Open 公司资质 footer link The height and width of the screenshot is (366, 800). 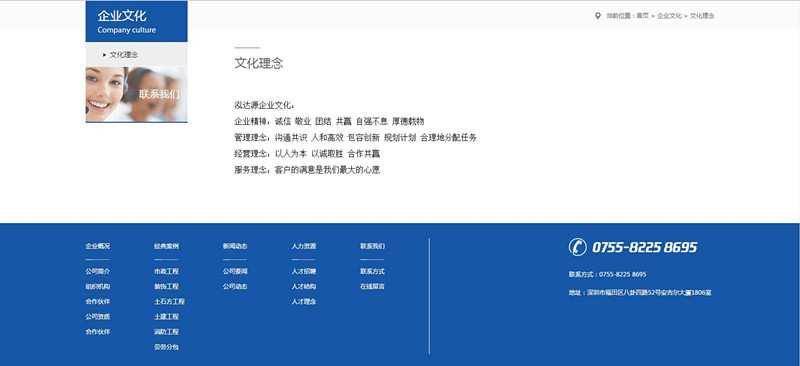coord(97,317)
